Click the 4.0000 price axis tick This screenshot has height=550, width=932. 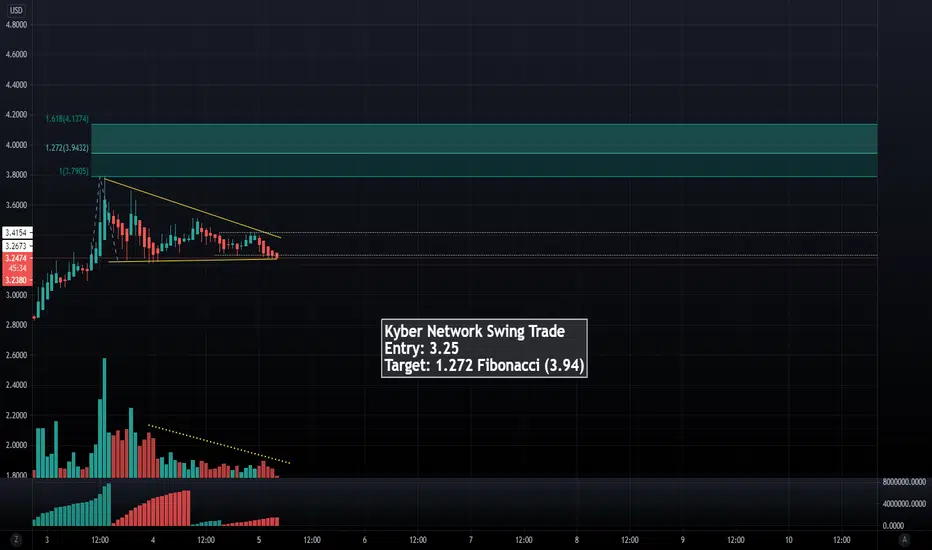click(x=17, y=145)
